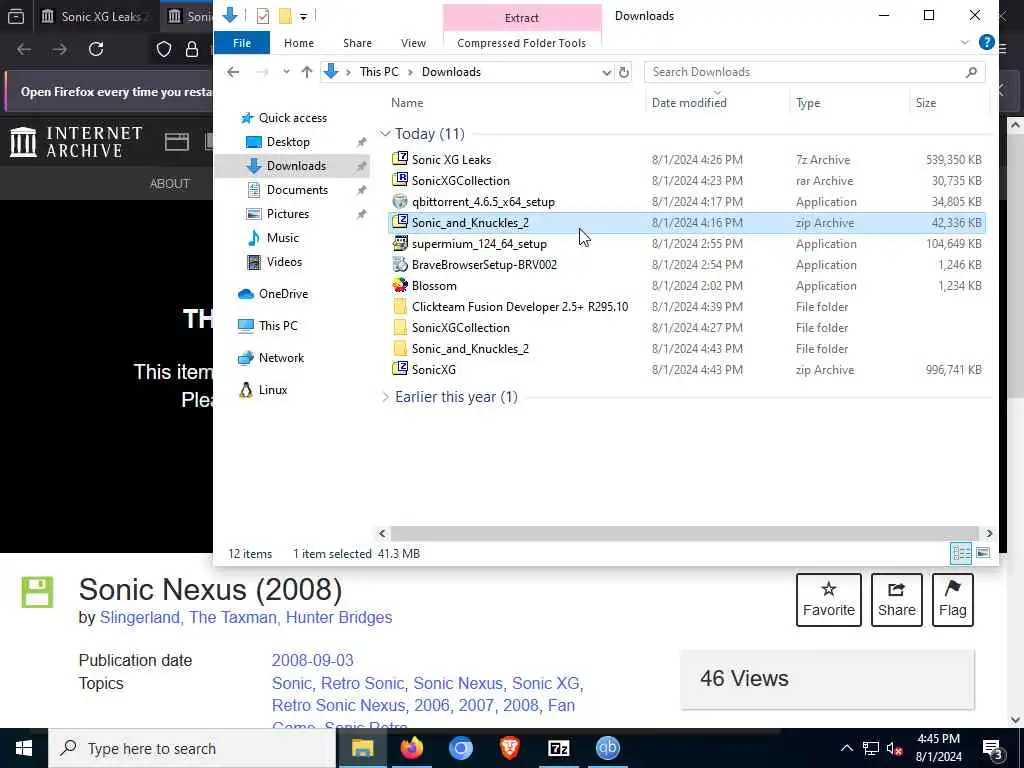1024x768 pixels.
Task: Click the Share button on Internet Archive
Action: click(x=896, y=600)
